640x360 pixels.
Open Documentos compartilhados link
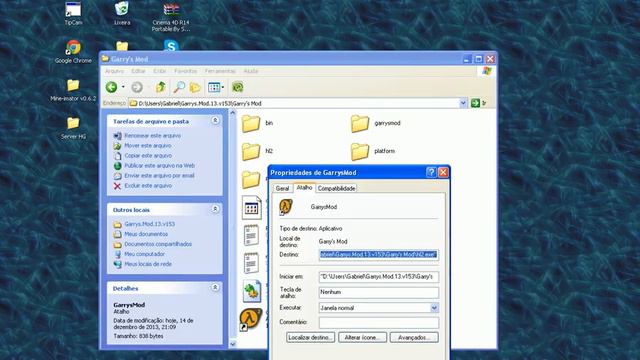[158, 244]
